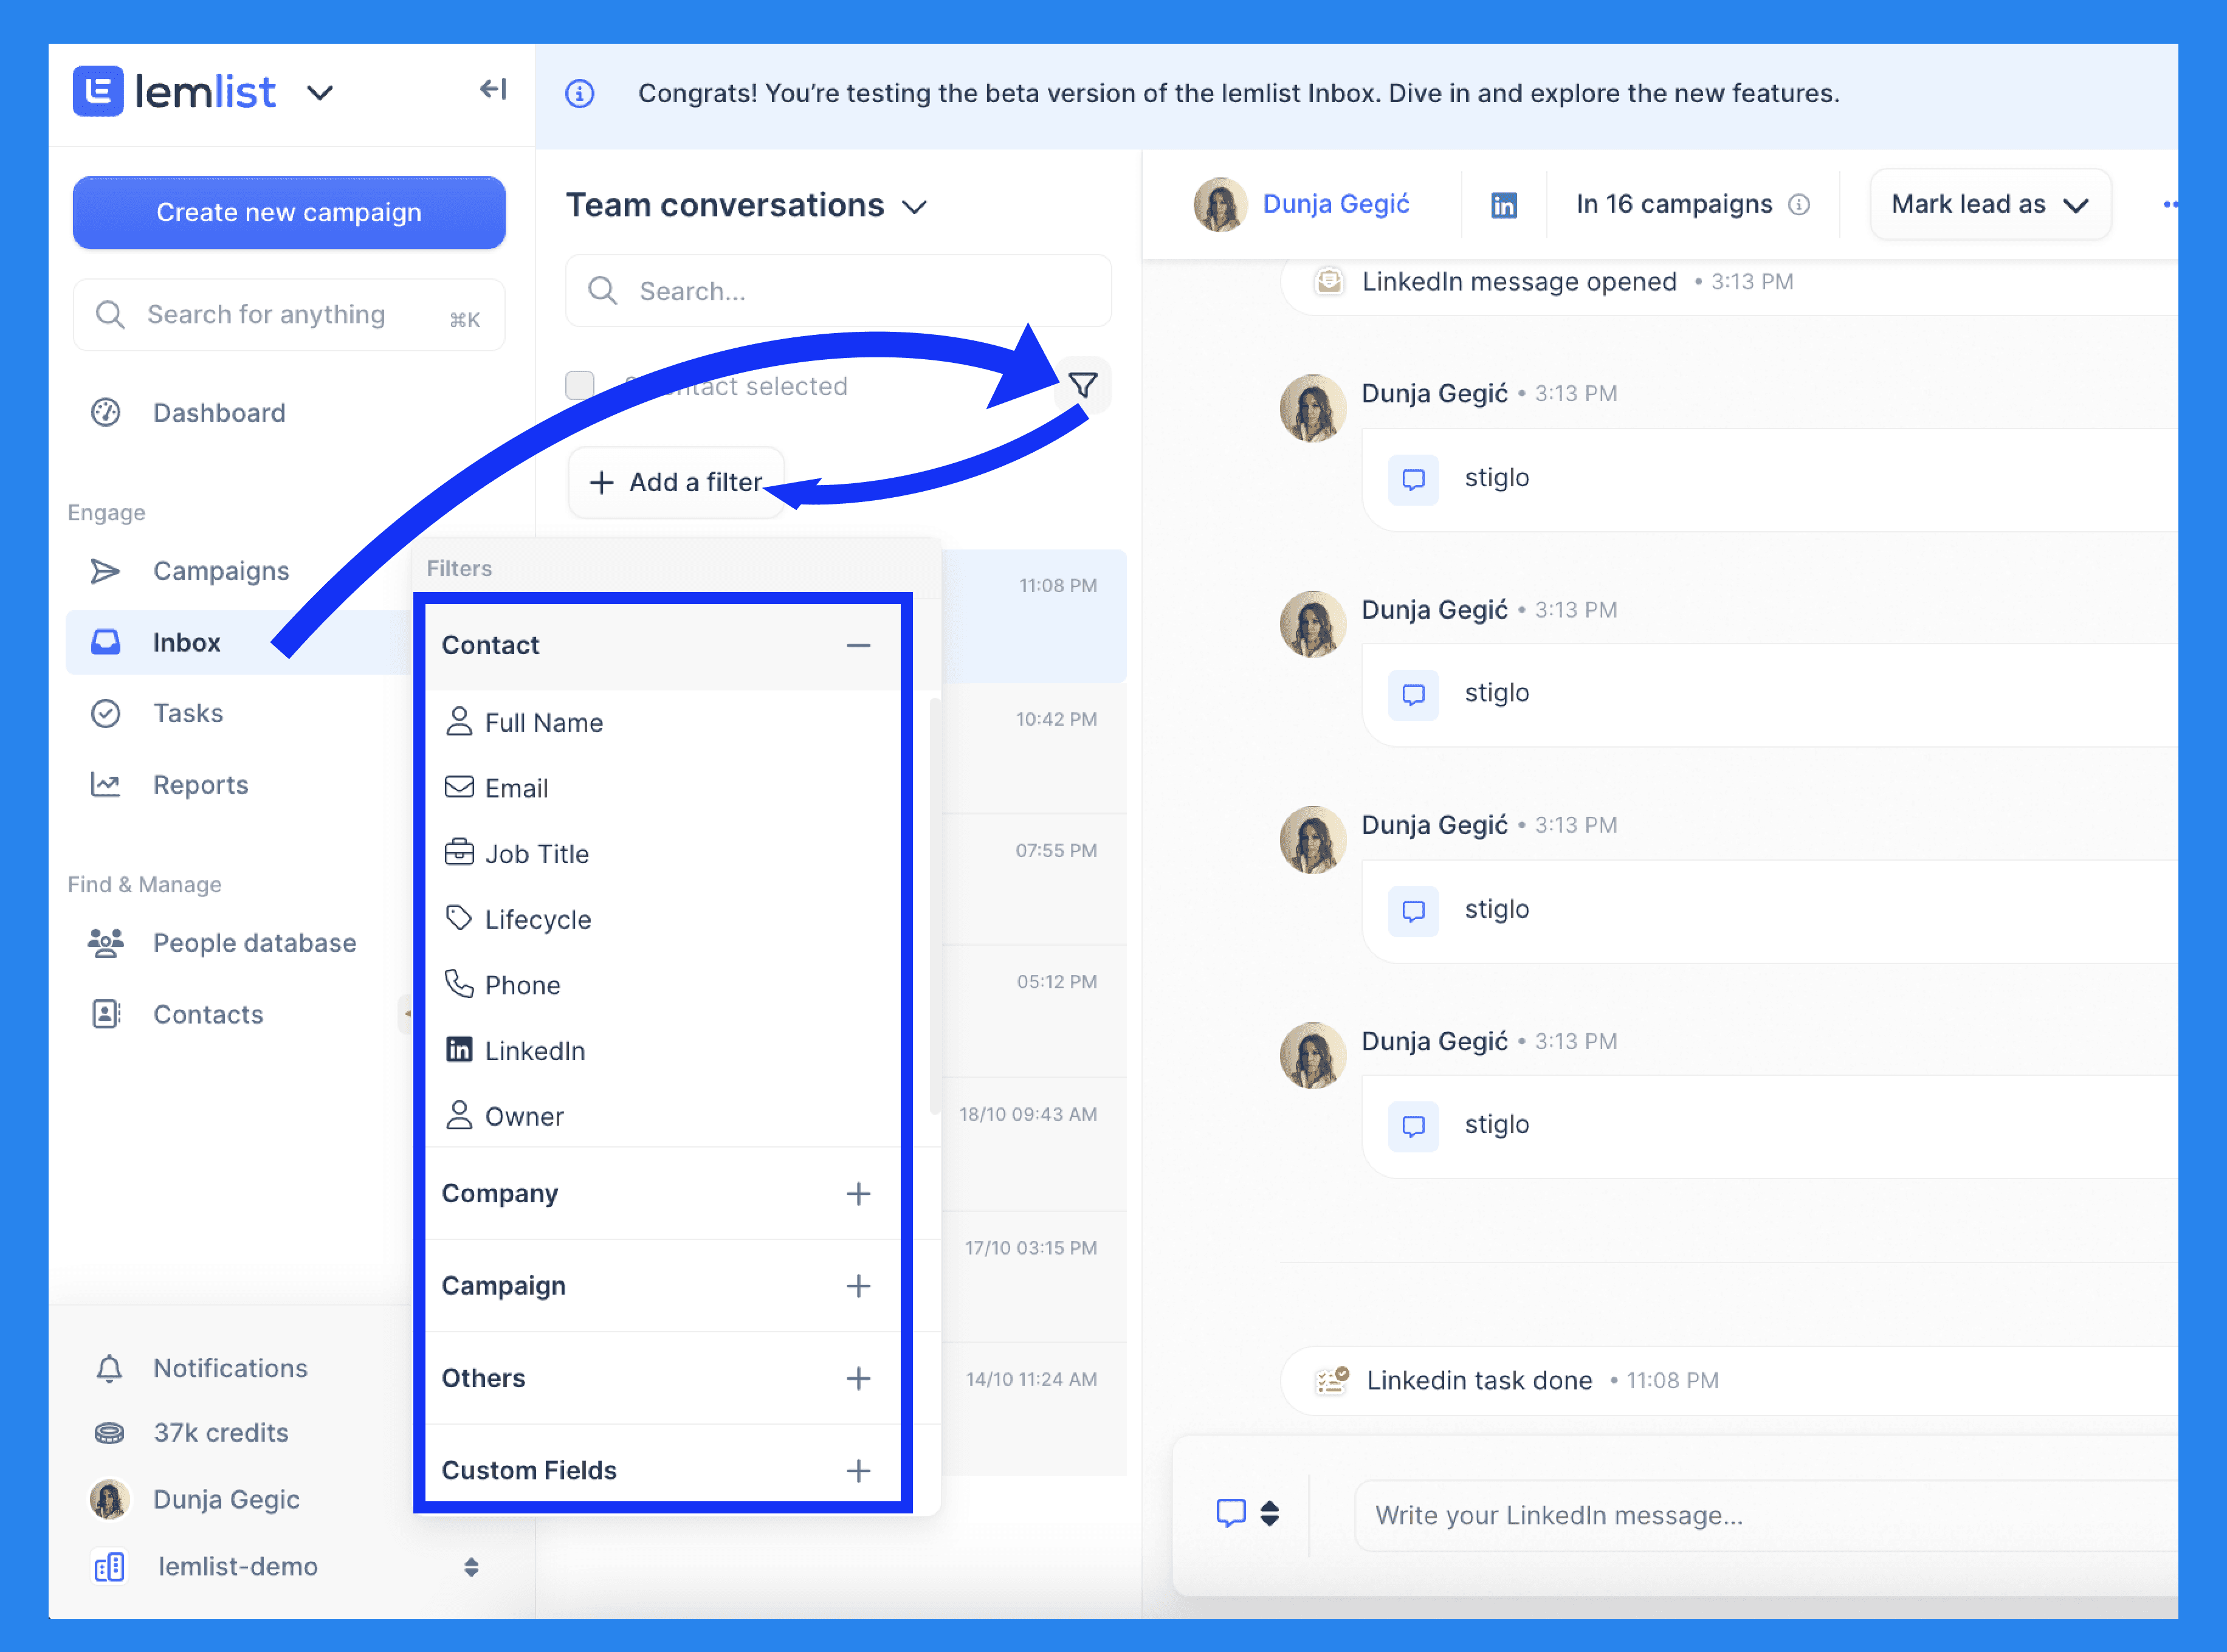Click the Tasks checkmark icon
This screenshot has height=1652, width=2227.
(106, 713)
